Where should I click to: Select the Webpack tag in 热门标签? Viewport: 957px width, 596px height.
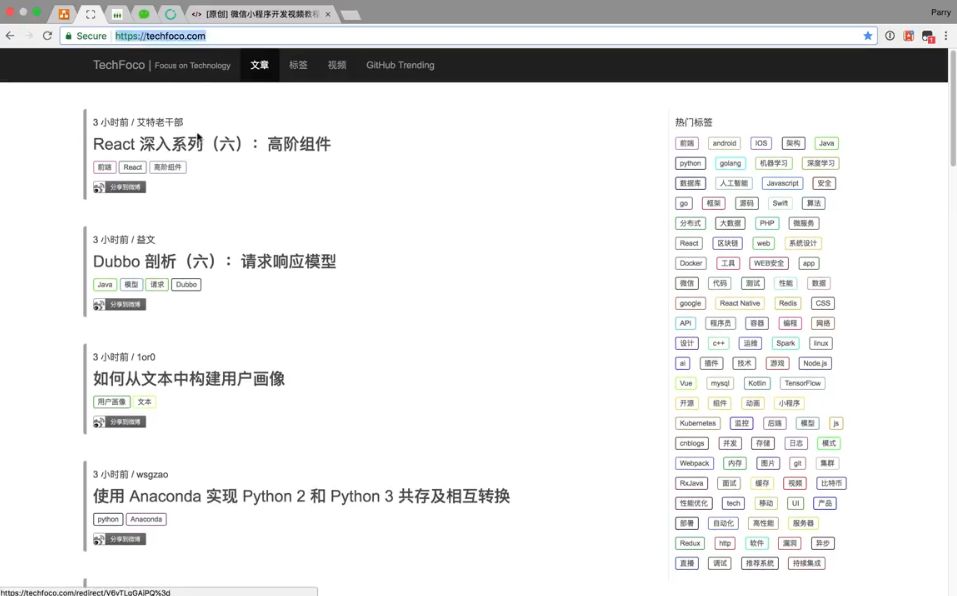[695, 464]
